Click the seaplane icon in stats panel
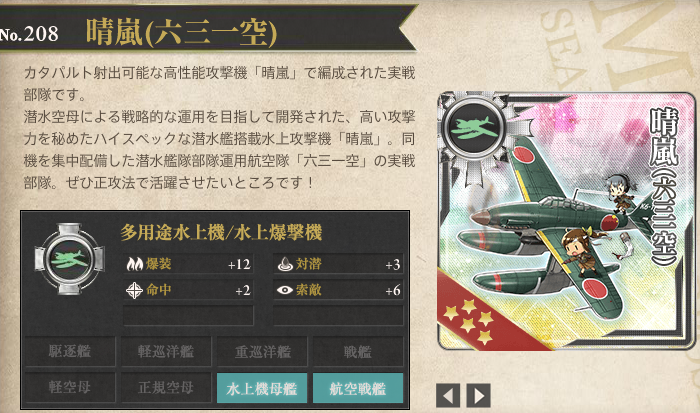 (69, 259)
